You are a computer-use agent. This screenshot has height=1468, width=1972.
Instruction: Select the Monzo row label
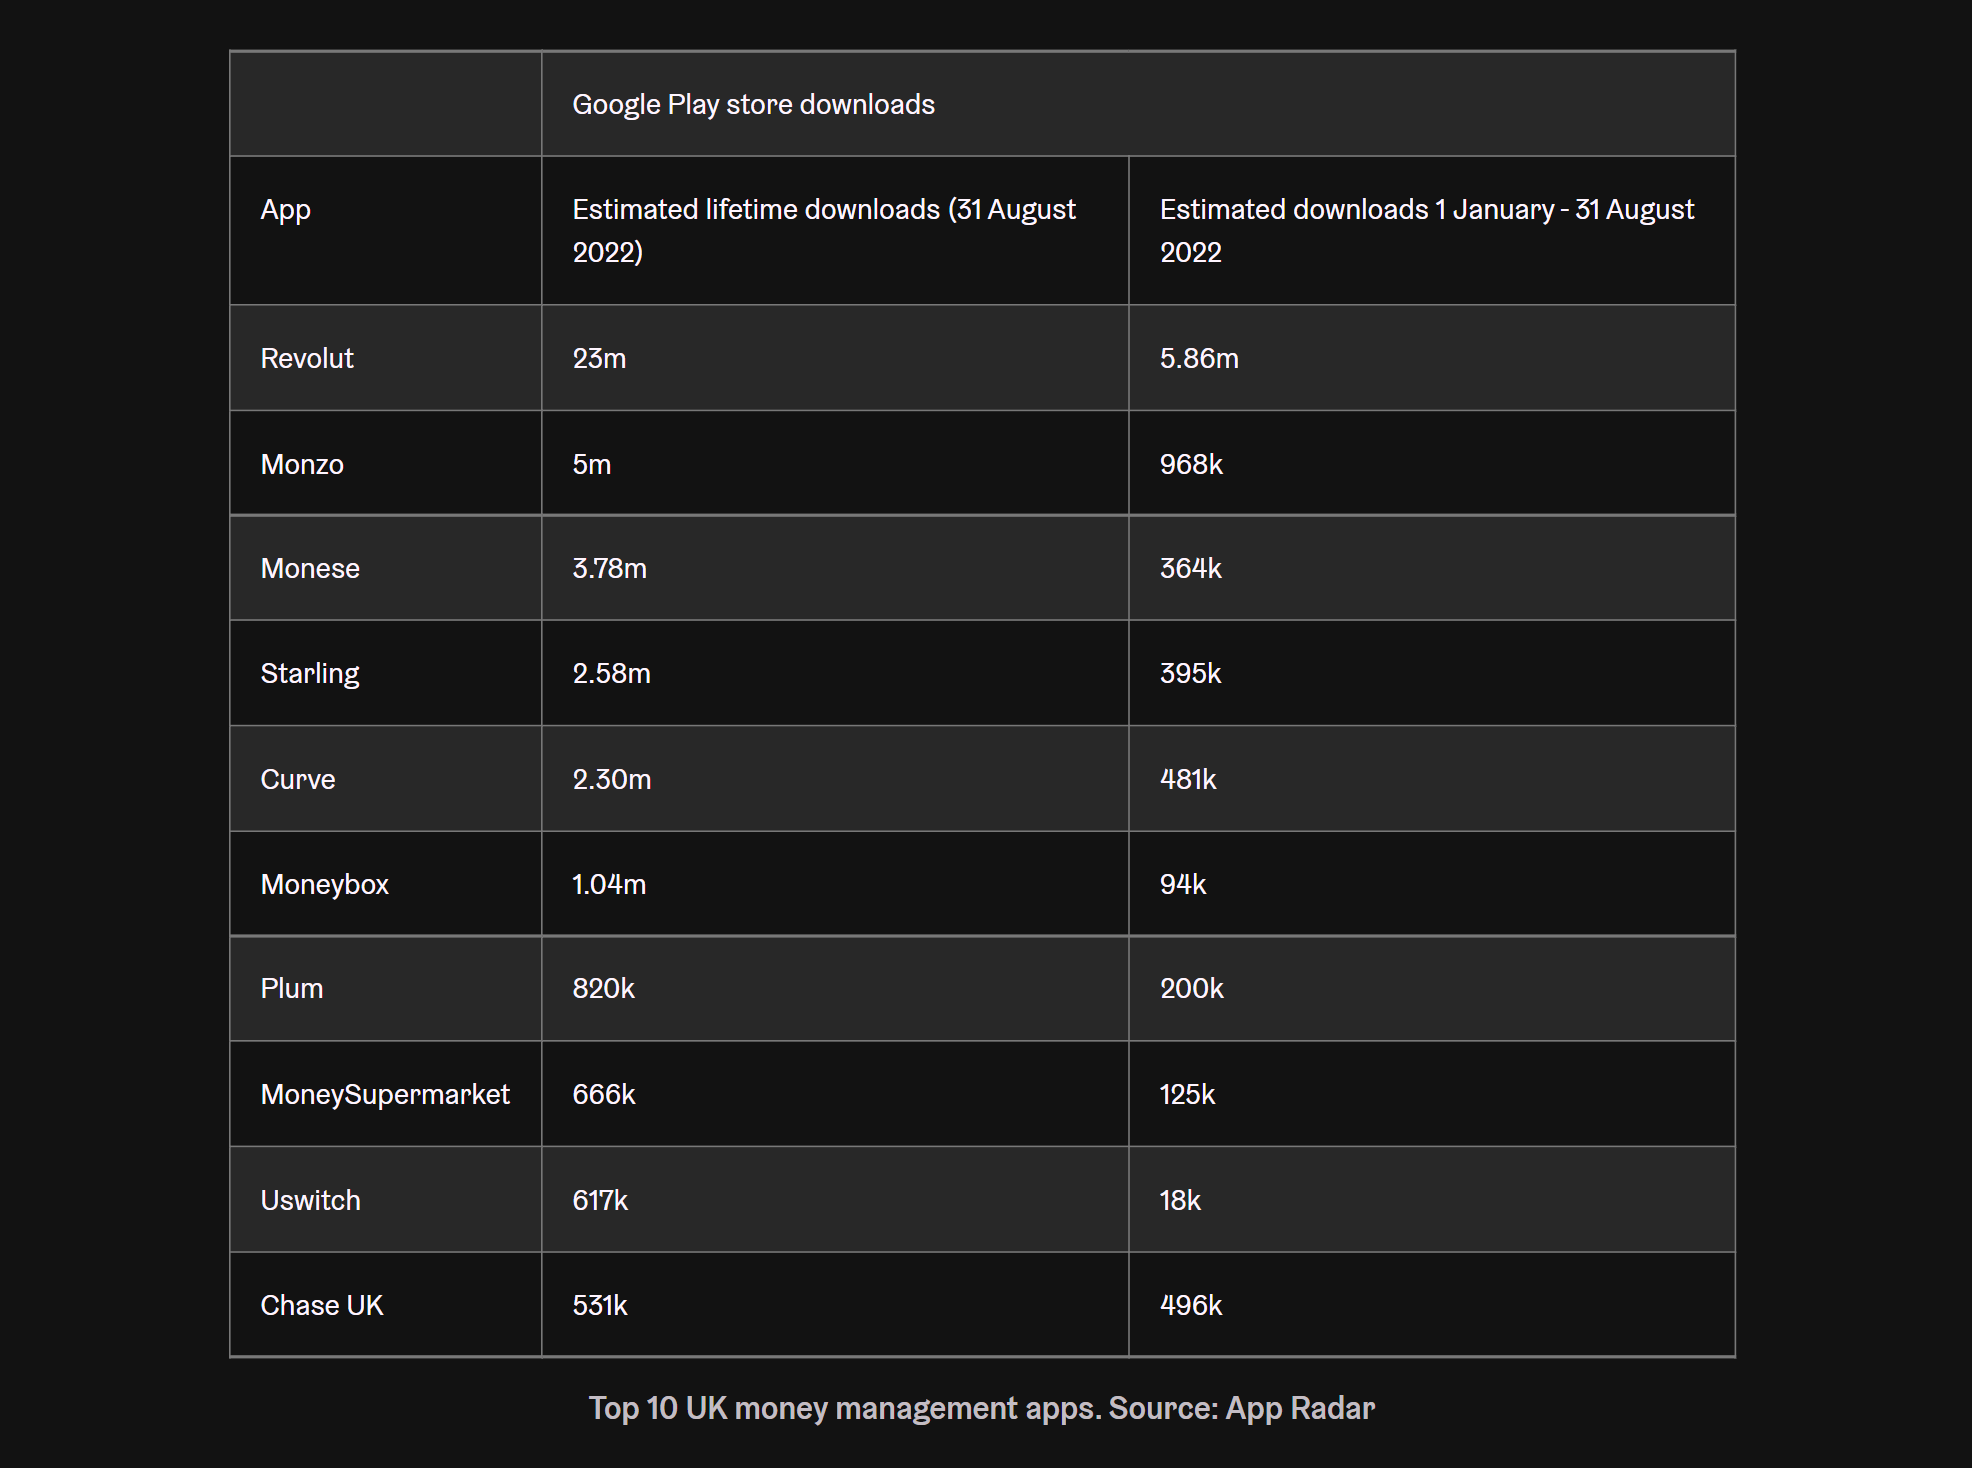click(302, 464)
